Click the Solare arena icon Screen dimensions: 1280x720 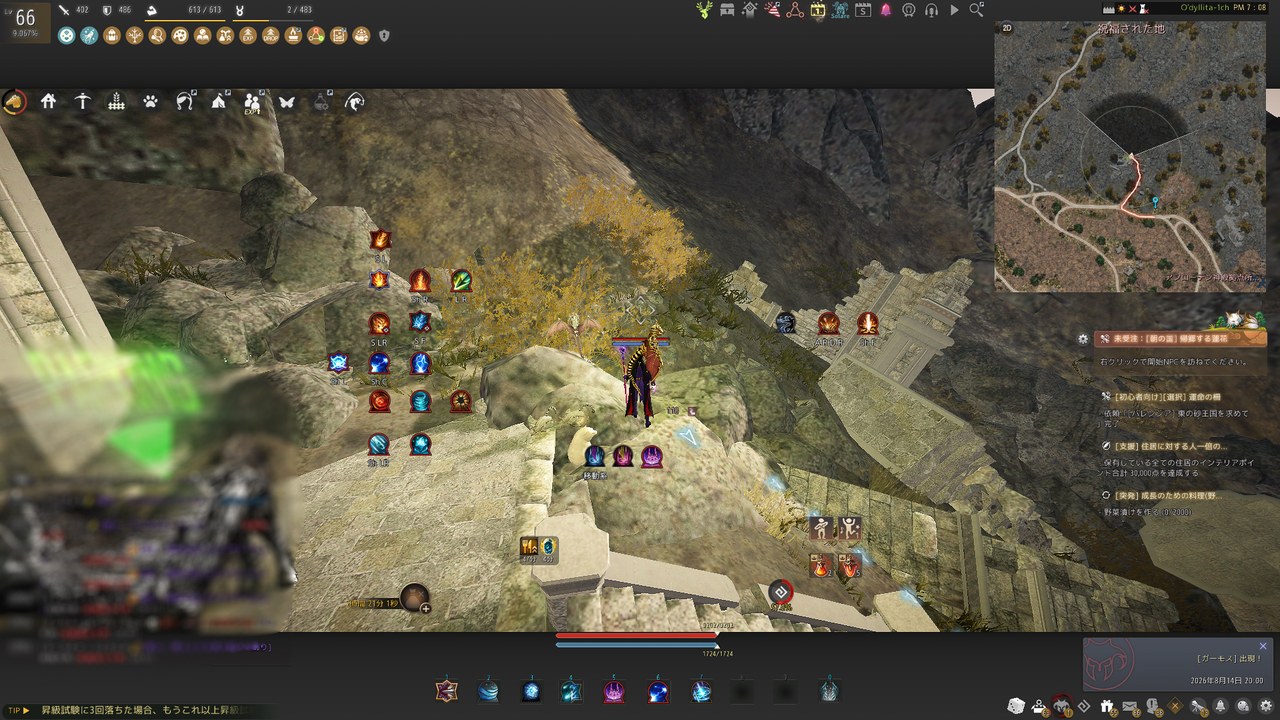pos(840,10)
